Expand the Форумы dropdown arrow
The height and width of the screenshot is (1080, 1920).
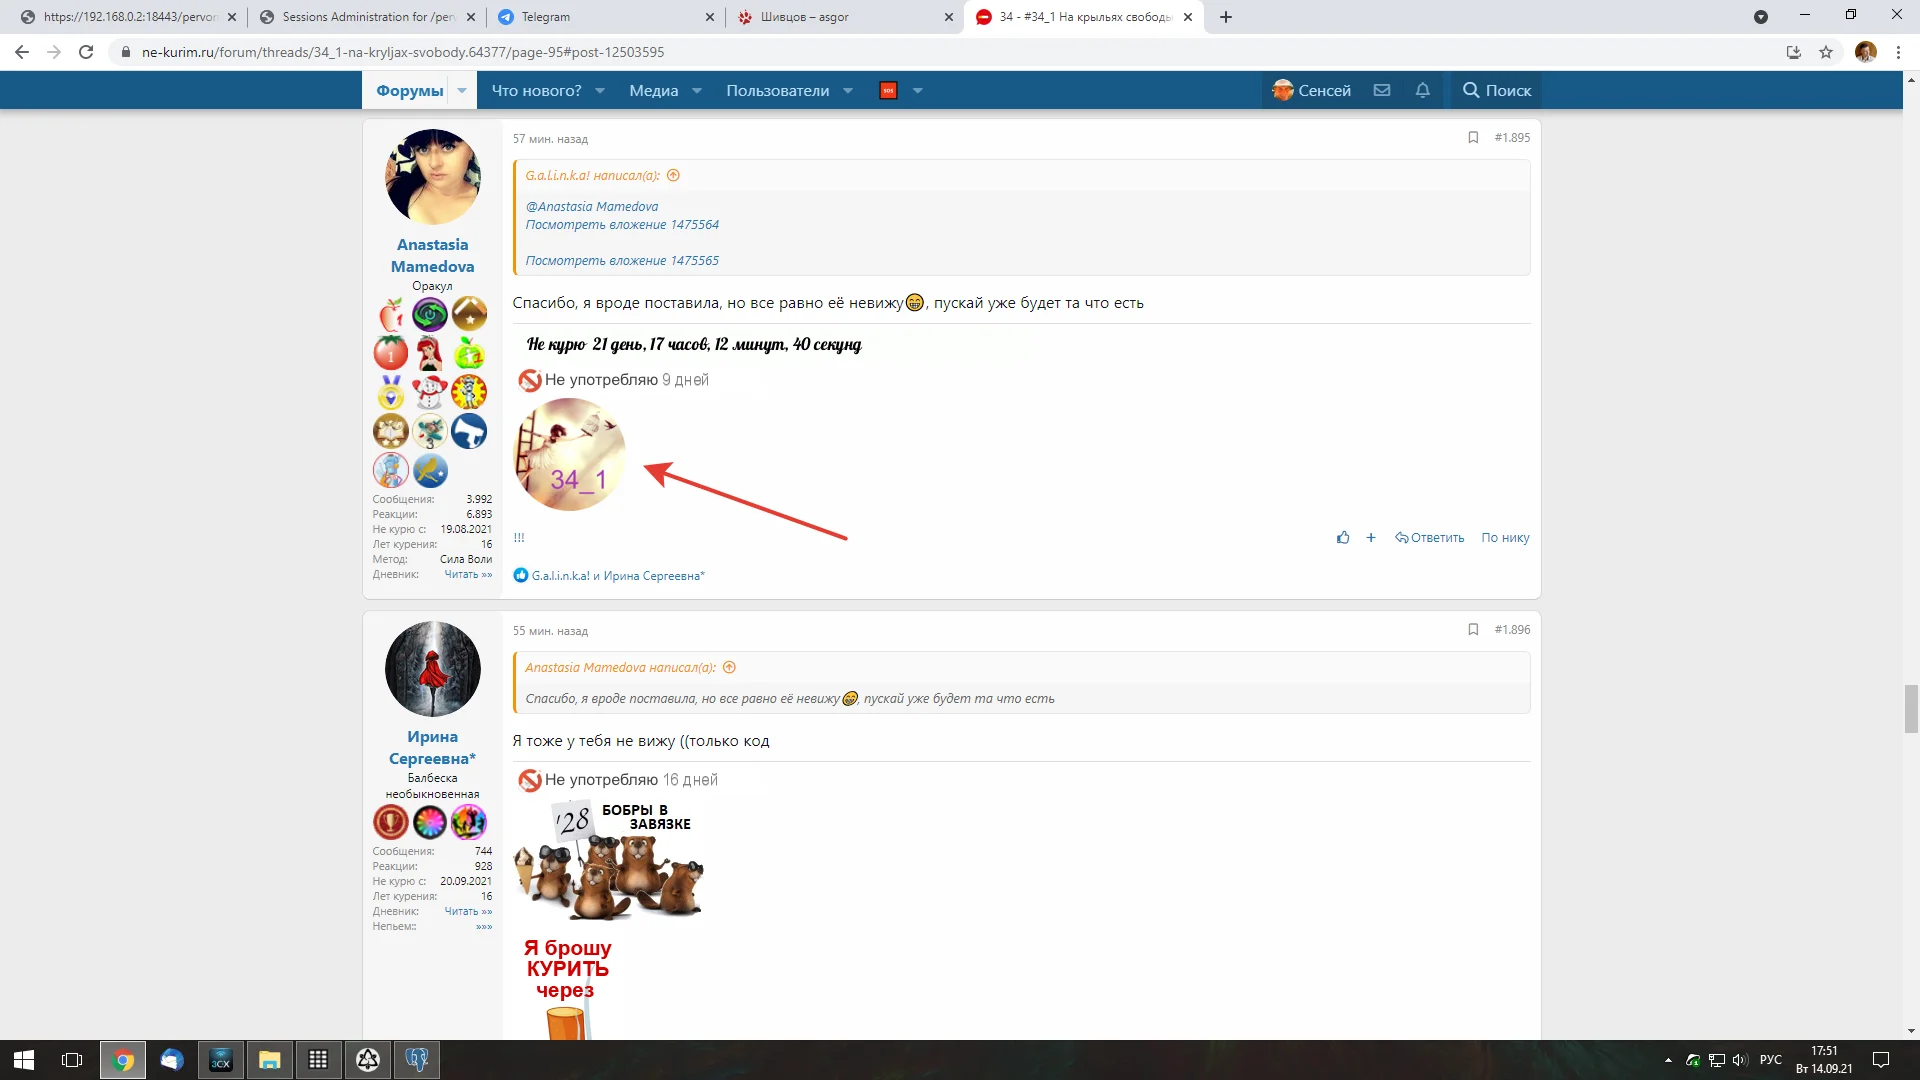(x=462, y=91)
